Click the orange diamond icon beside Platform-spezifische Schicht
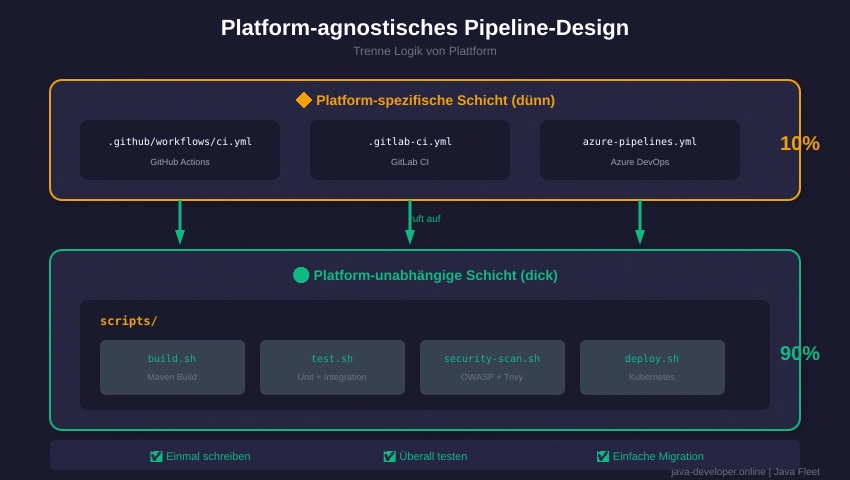The width and height of the screenshot is (850, 480). tap(304, 100)
